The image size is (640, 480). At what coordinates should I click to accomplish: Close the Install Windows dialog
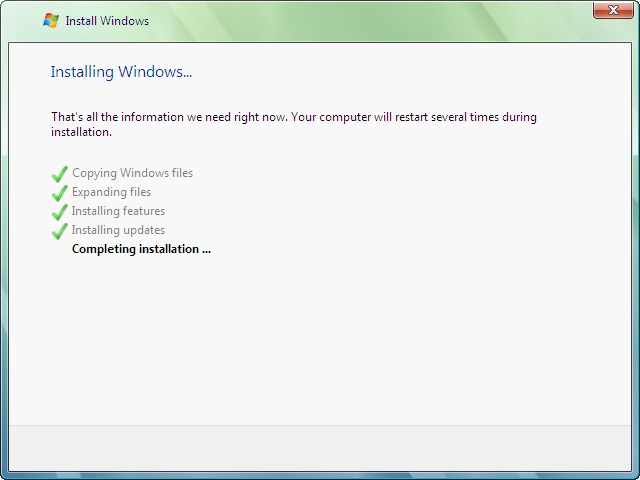pos(613,10)
